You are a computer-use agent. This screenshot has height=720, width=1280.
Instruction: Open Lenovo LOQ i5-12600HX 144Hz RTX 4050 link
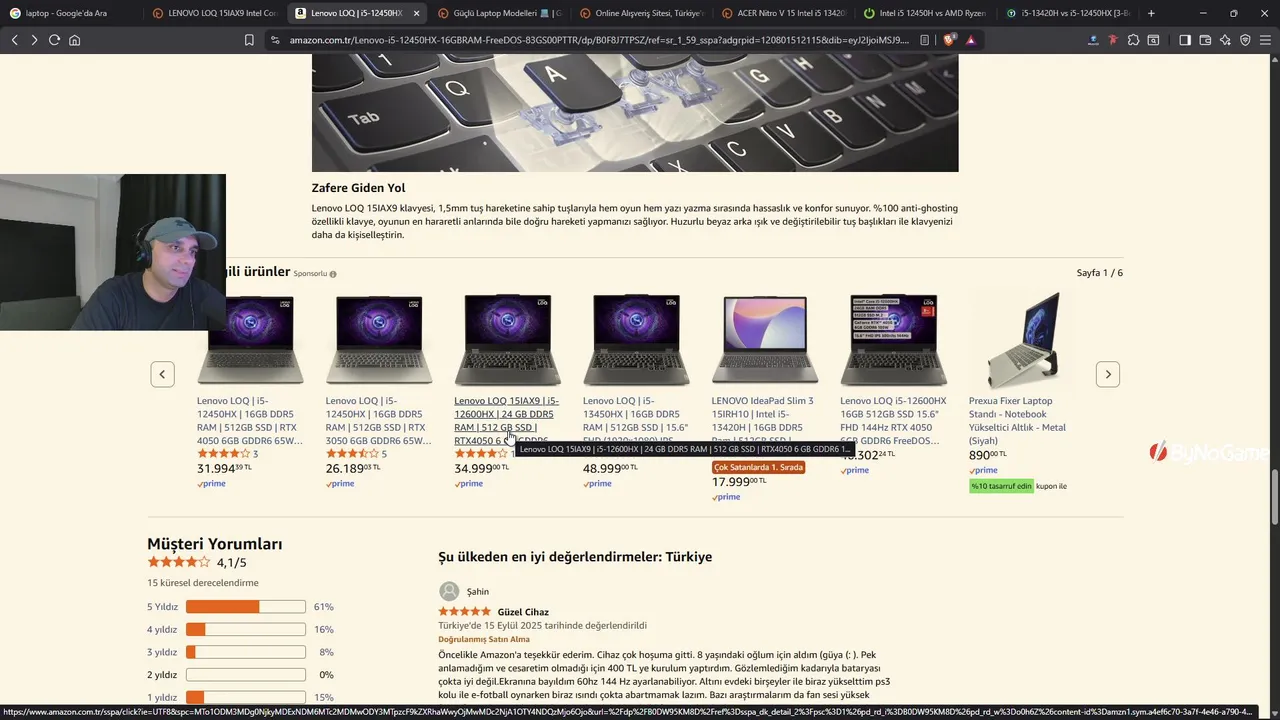(893, 420)
